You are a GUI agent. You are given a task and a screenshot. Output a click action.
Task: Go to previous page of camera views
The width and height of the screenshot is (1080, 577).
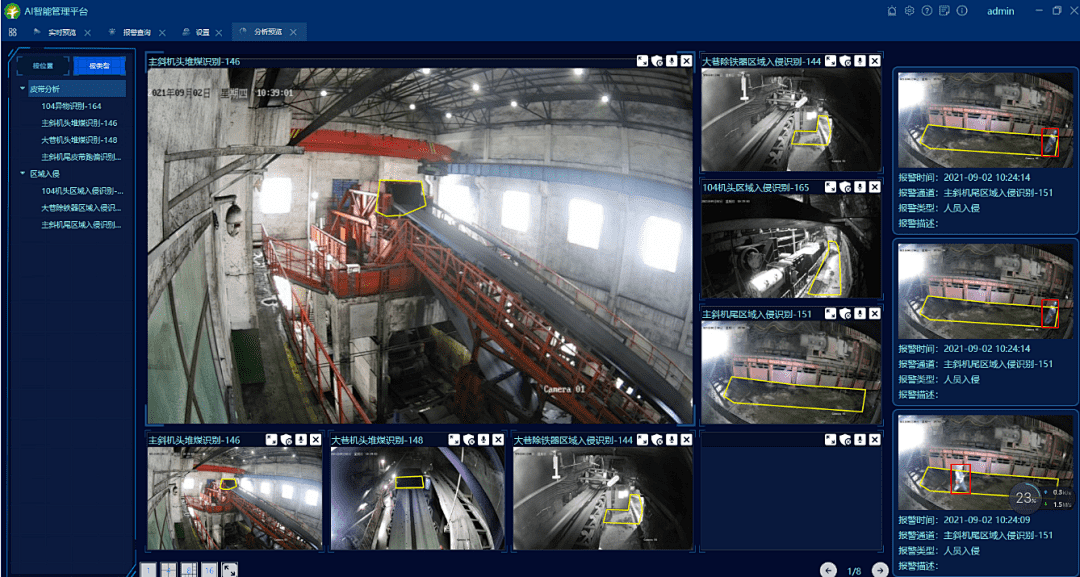(828, 570)
